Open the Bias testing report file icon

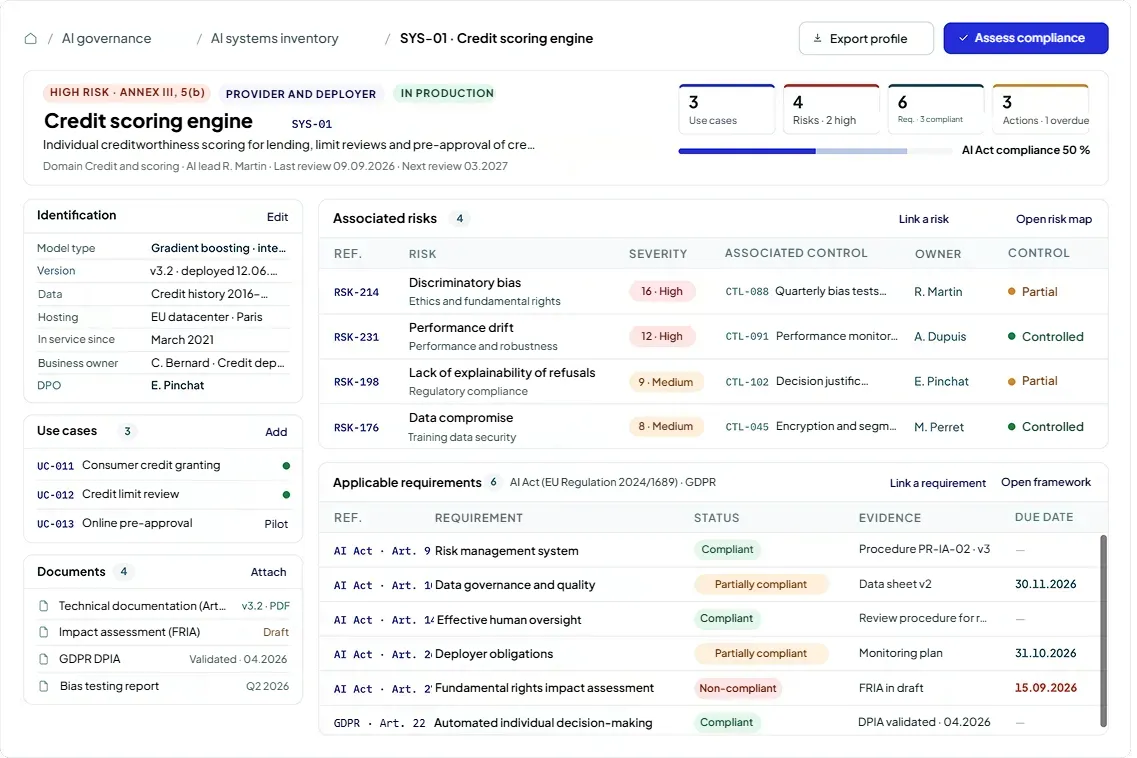click(44, 685)
